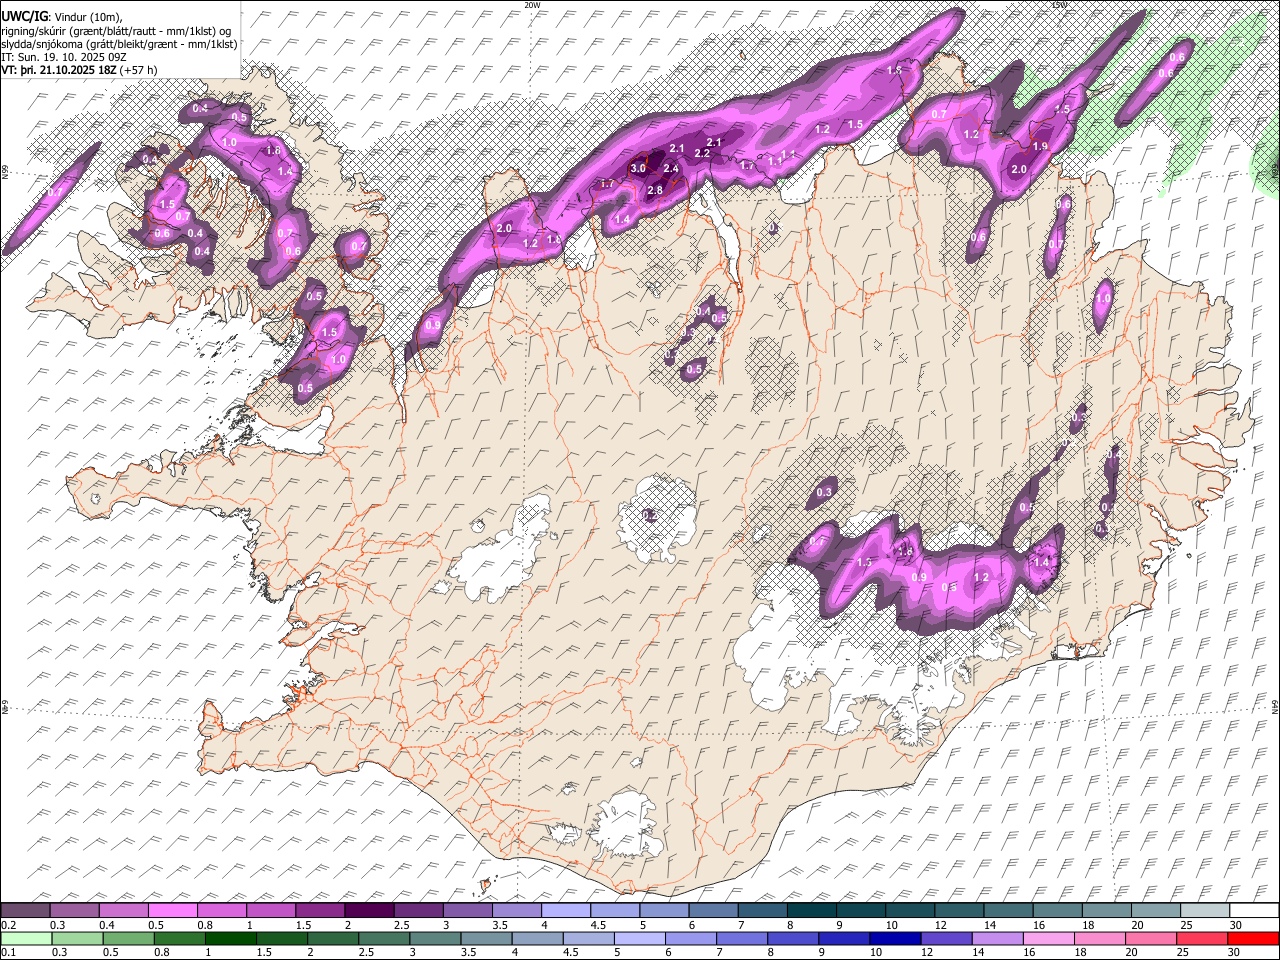Click the 64N latitude label at right edge
The image size is (1280, 960).
click(x=1275, y=706)
